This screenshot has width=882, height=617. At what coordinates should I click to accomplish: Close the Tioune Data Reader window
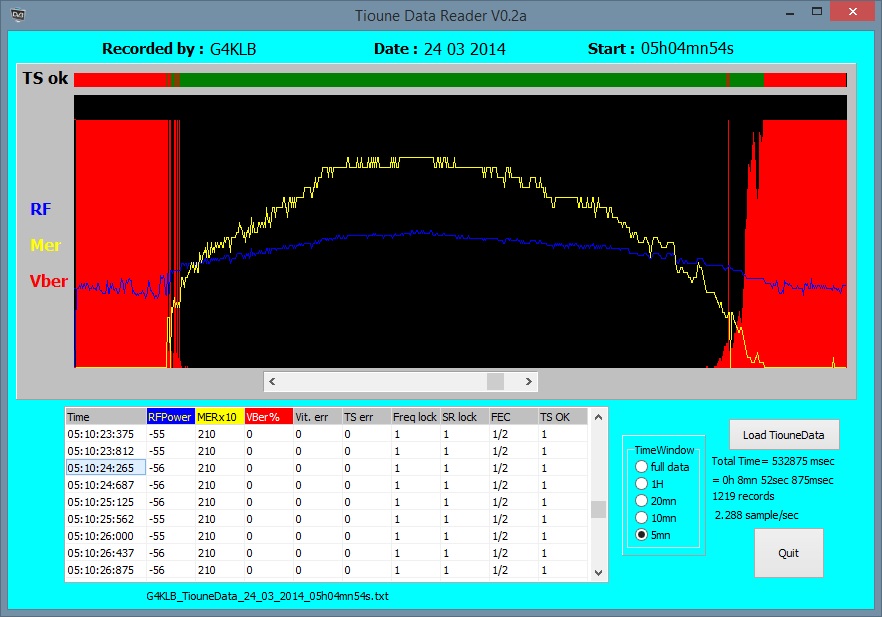pos(853,12)
